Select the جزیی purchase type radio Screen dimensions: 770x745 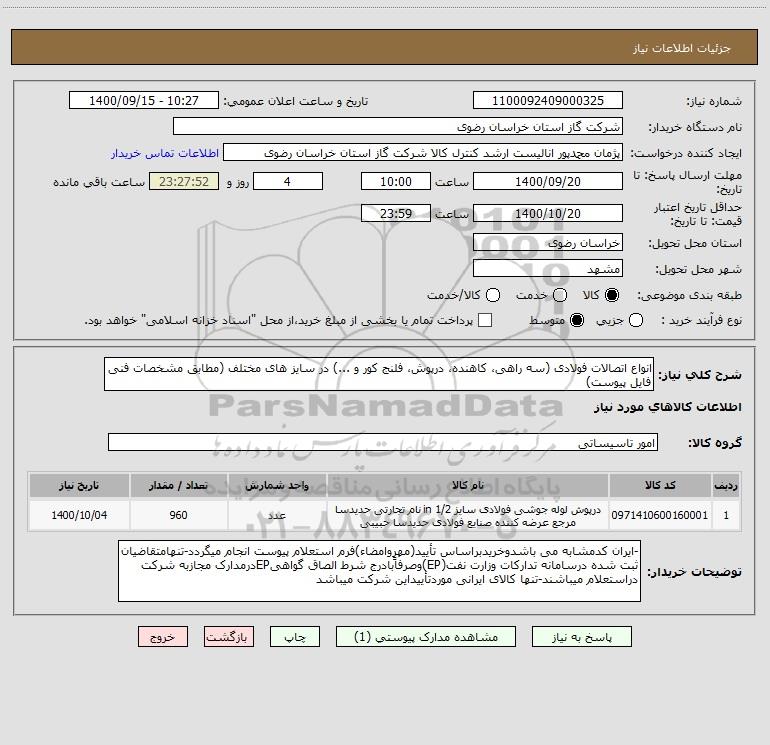click(x=636, y=320)
